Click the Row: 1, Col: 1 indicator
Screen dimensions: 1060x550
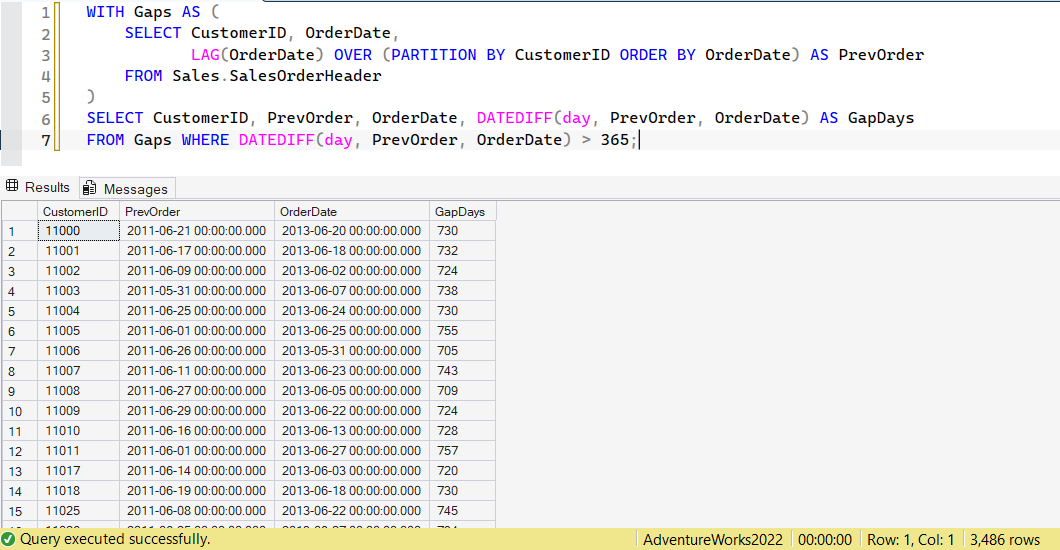[x=911, y=540]
